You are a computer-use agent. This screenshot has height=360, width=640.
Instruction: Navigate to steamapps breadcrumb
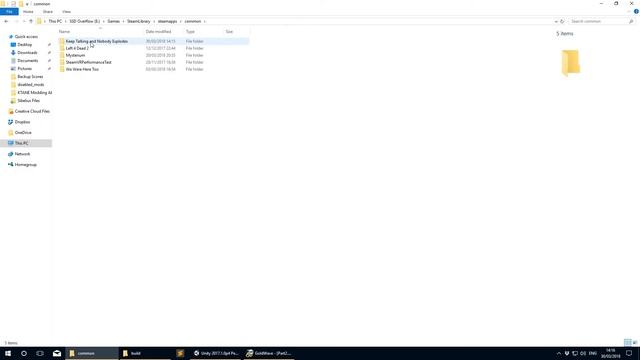[x=167, y=21]
